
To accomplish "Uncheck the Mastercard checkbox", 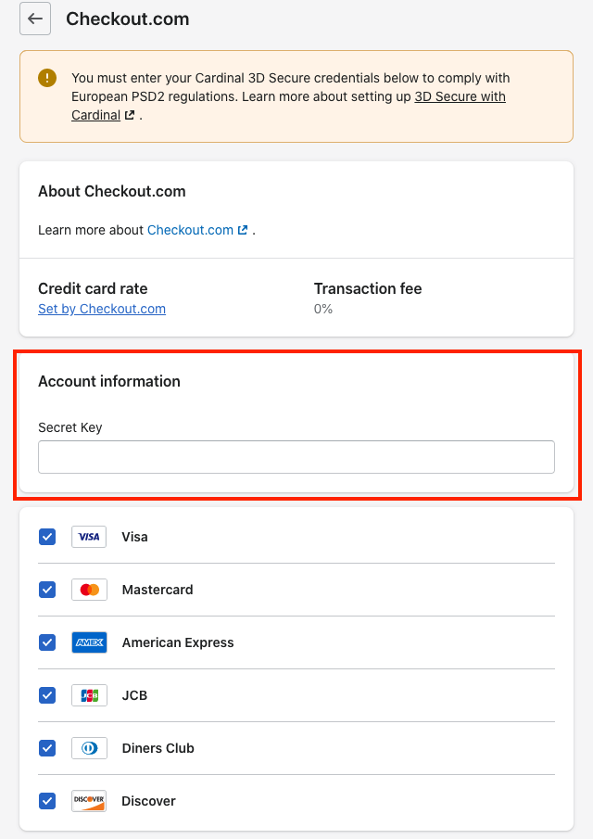I will point(47,590).
